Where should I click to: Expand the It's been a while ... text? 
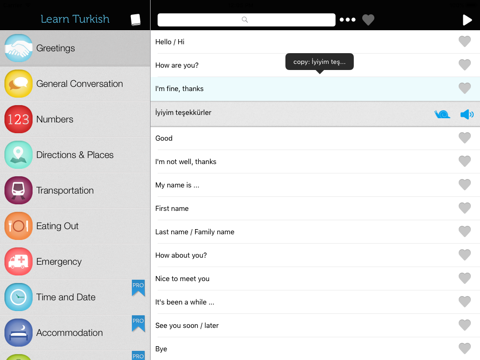185,302
